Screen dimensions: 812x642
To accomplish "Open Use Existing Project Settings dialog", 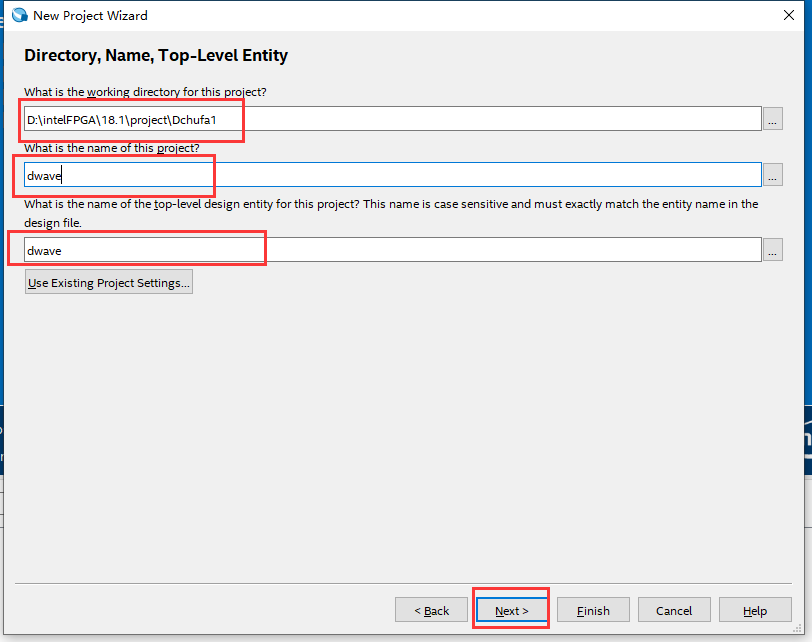I will (x=109, y=282).
